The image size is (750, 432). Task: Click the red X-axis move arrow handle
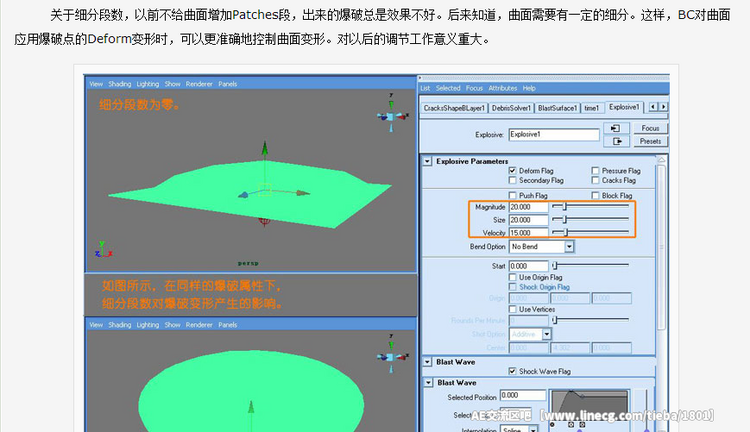[x=302, y=193]
